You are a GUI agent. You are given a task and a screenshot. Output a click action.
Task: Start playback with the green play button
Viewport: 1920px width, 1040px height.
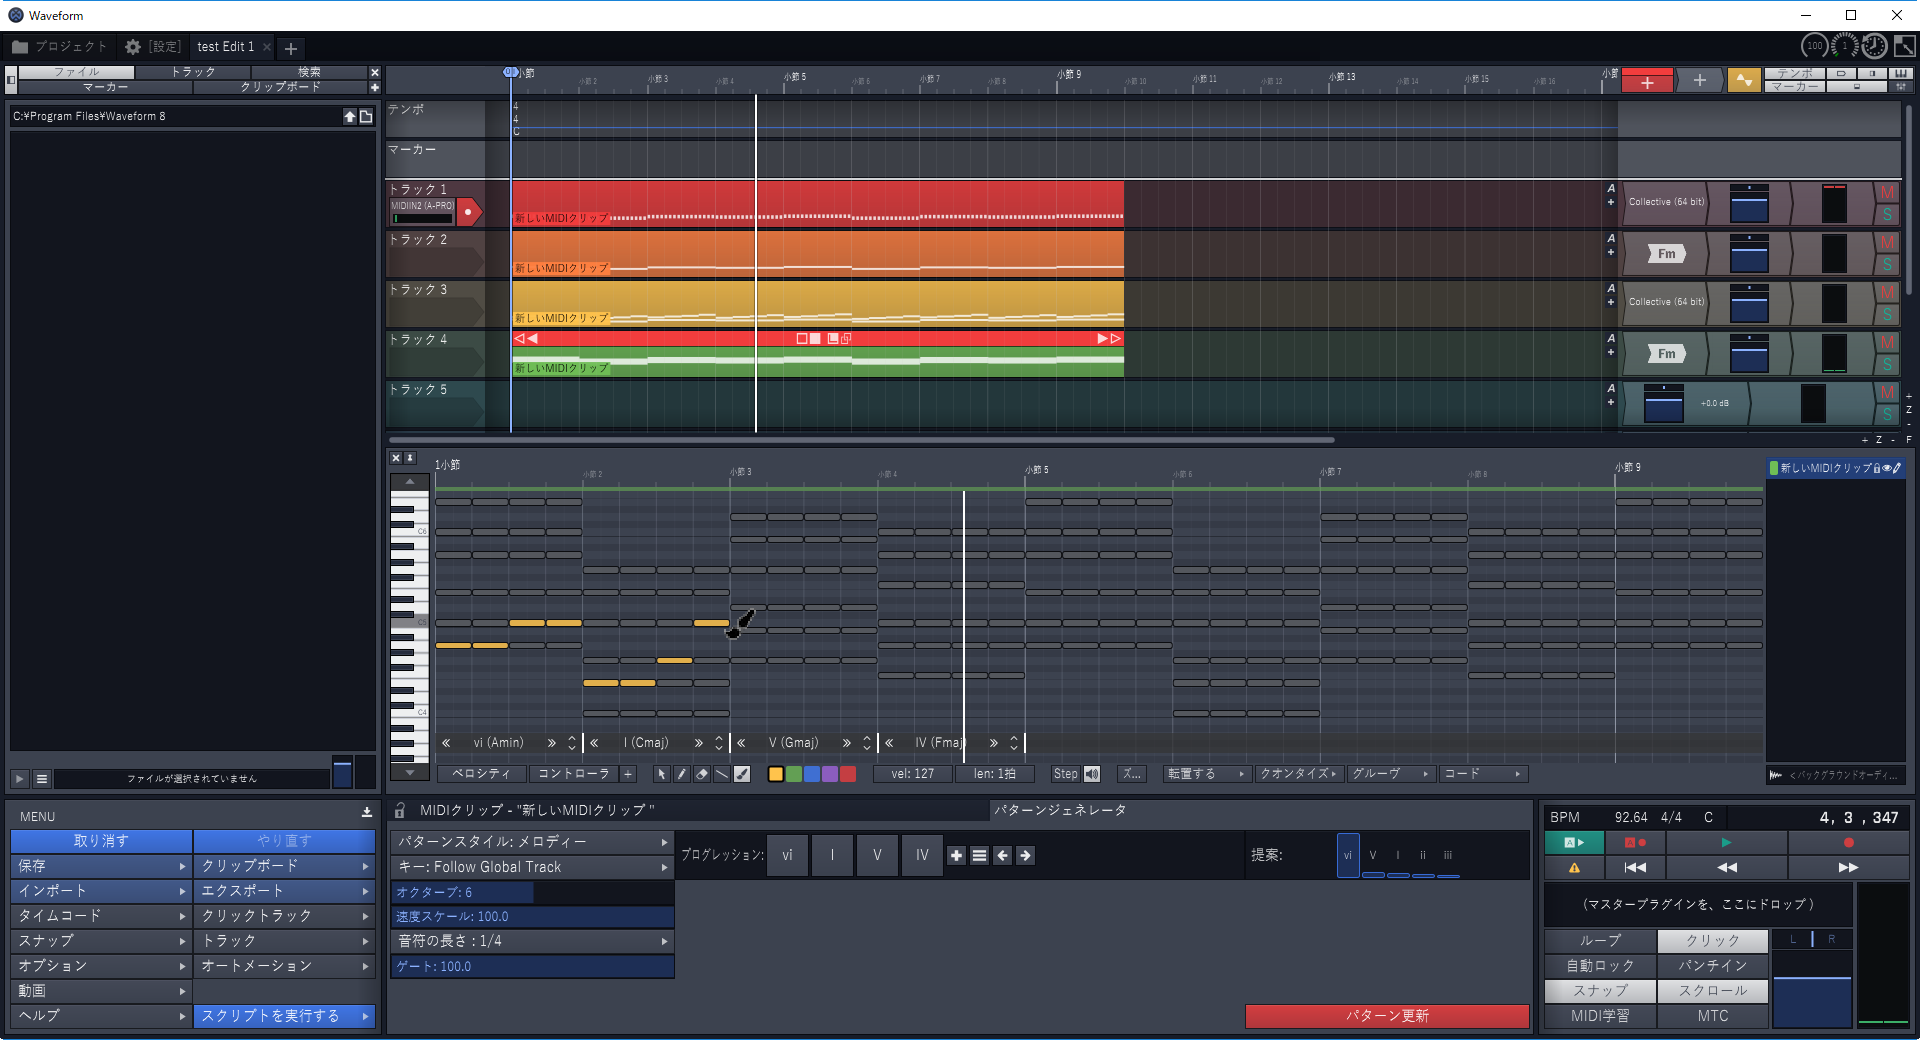pyautogui.click(x=1726, y=843)
